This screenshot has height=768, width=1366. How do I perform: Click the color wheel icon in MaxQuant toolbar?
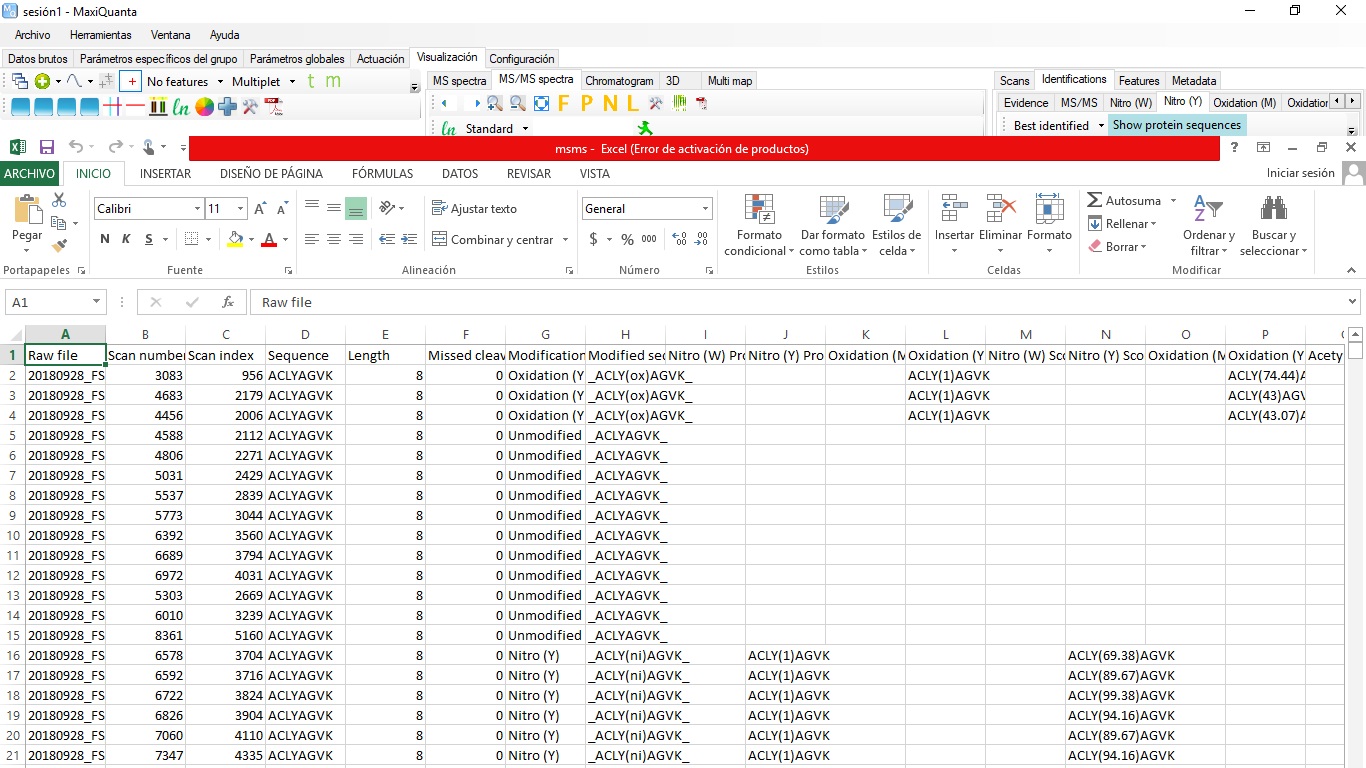[x=204, y=107]
